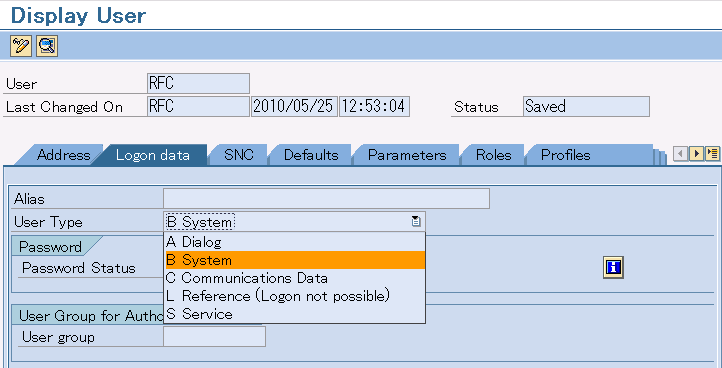Switch to the Address tab

[x=63, y=155]
